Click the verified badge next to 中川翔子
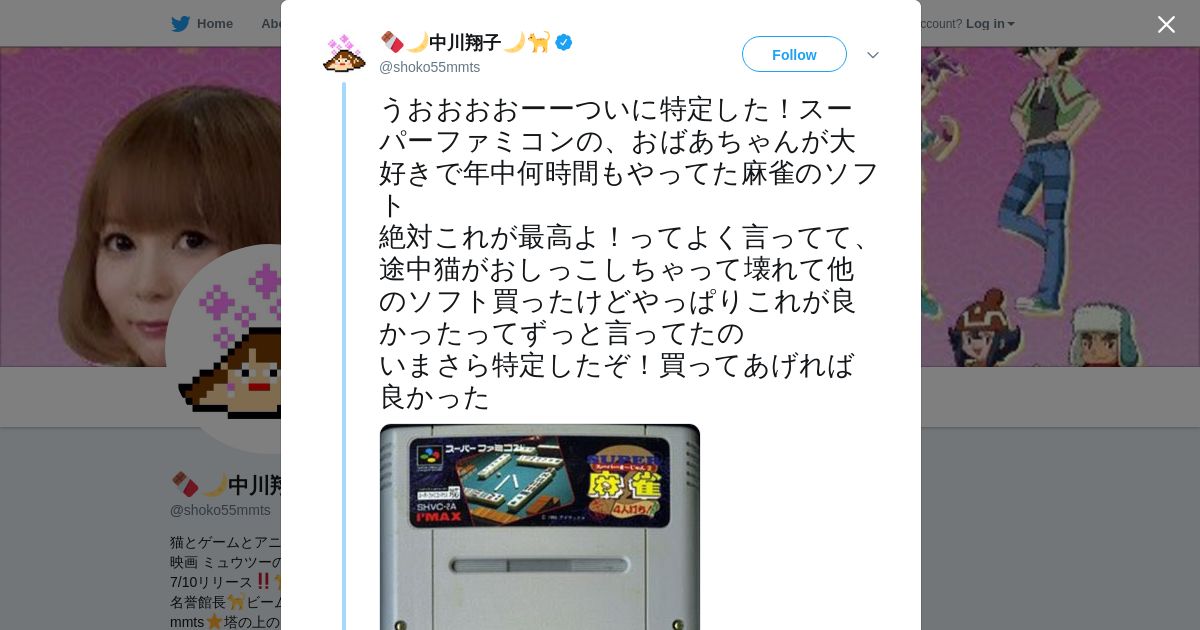The height and width of the screenshot is (630, 1200). (x=564, y=42)
